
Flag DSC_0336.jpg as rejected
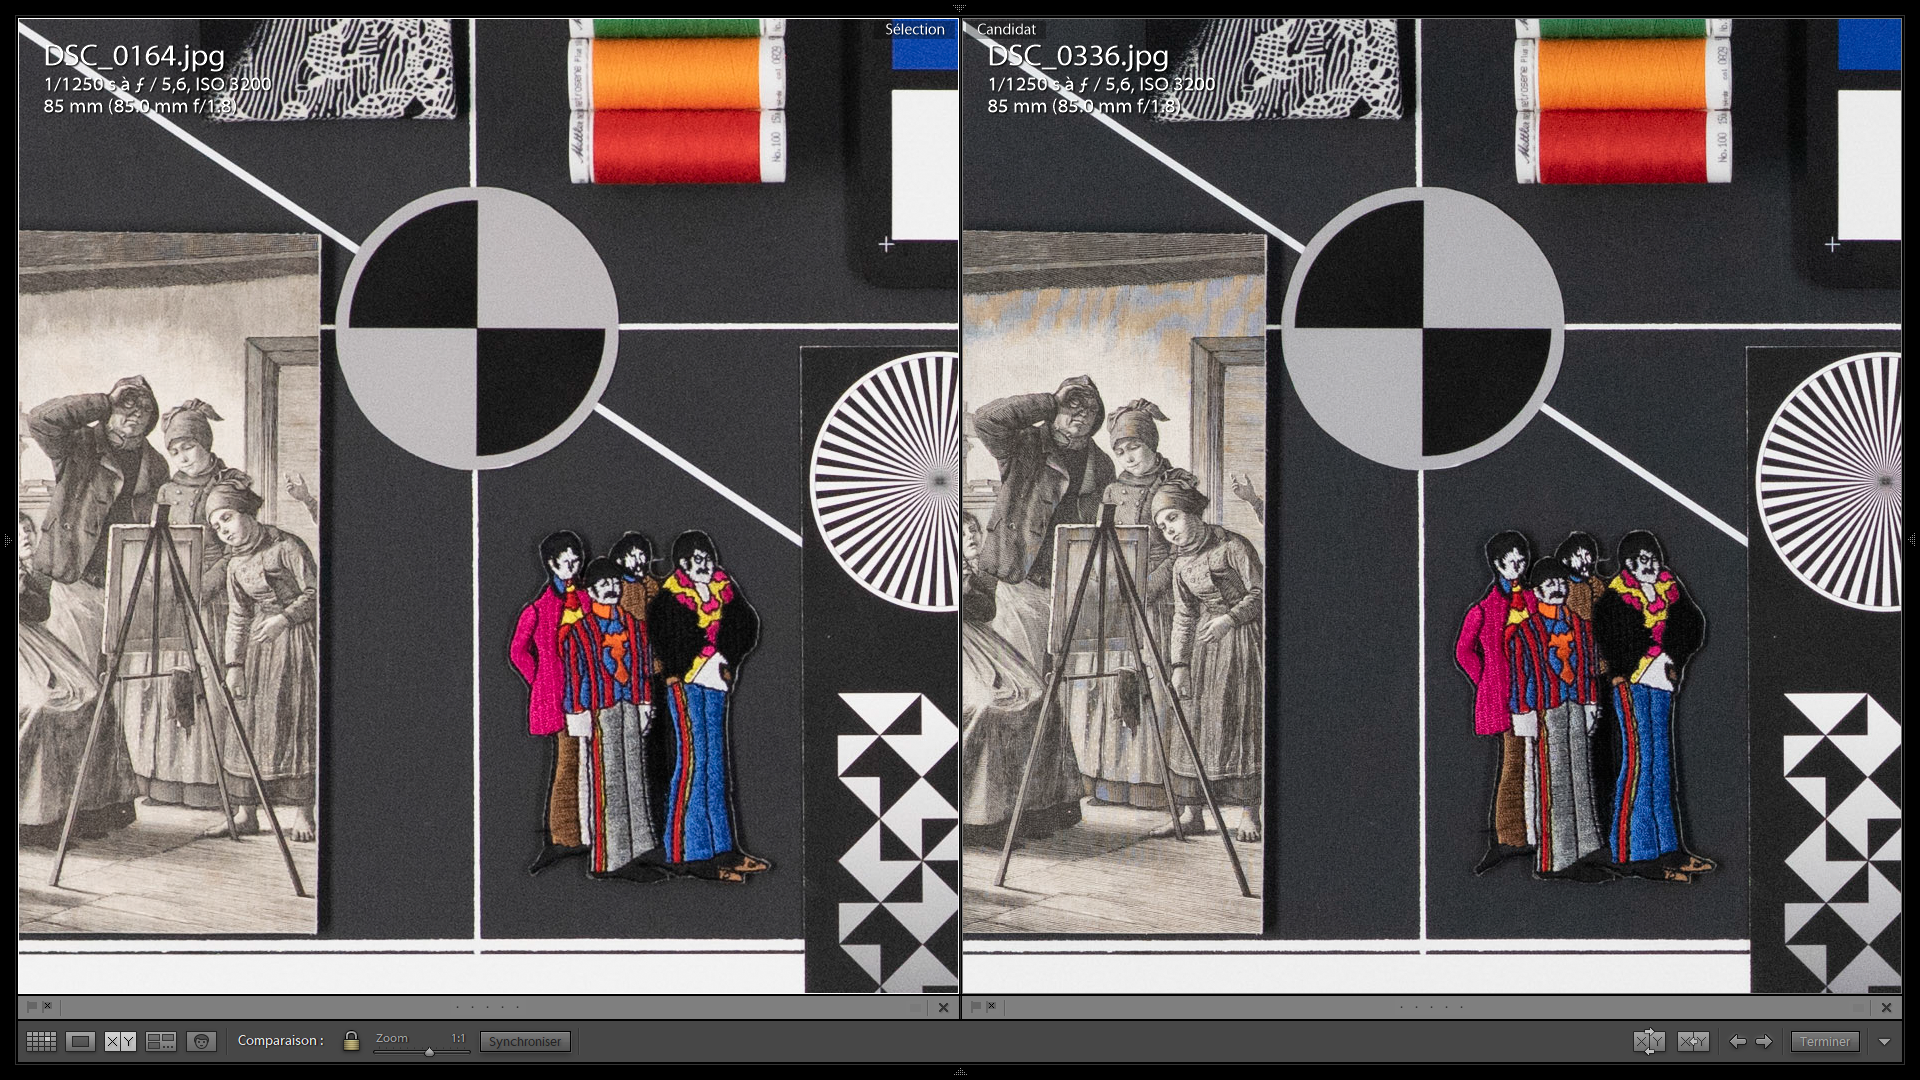click(x=991, y=1006)
